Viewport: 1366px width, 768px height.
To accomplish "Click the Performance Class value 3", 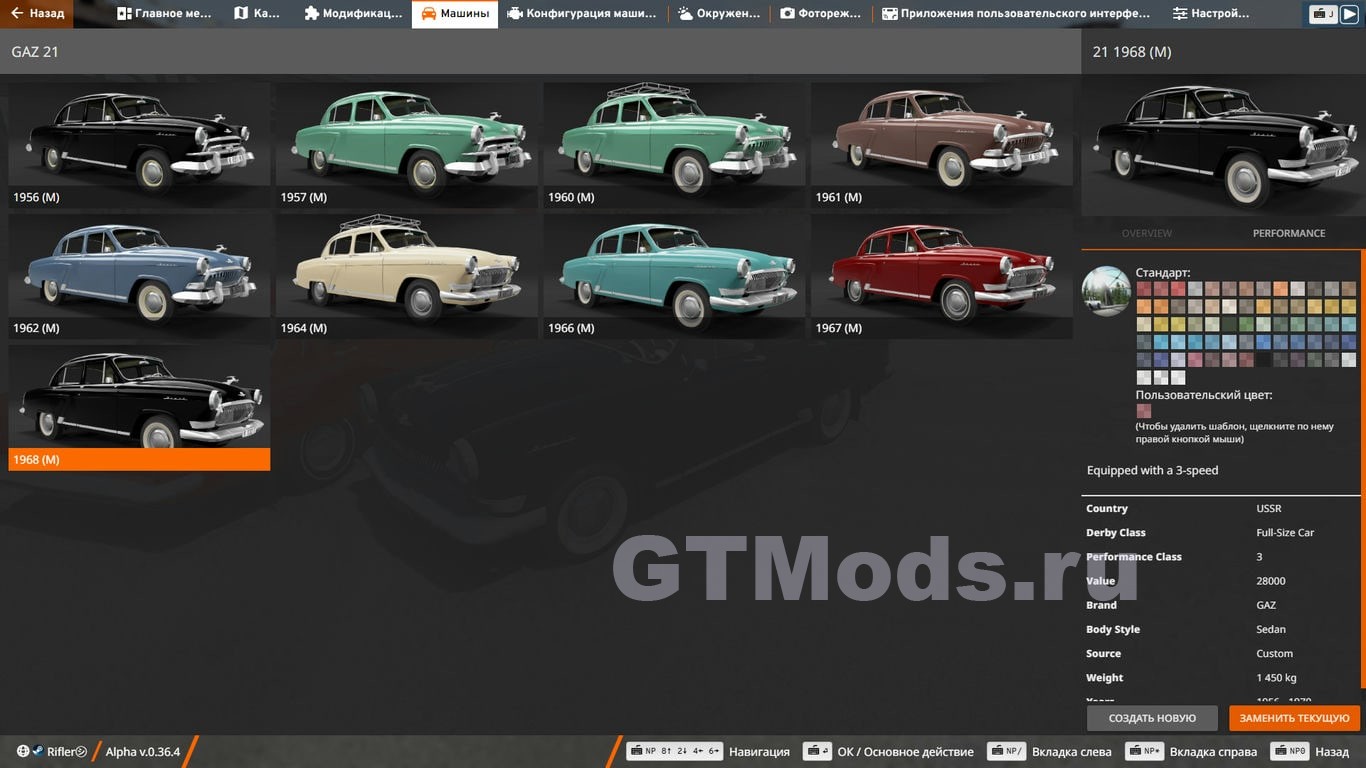I will [1259, 557].
